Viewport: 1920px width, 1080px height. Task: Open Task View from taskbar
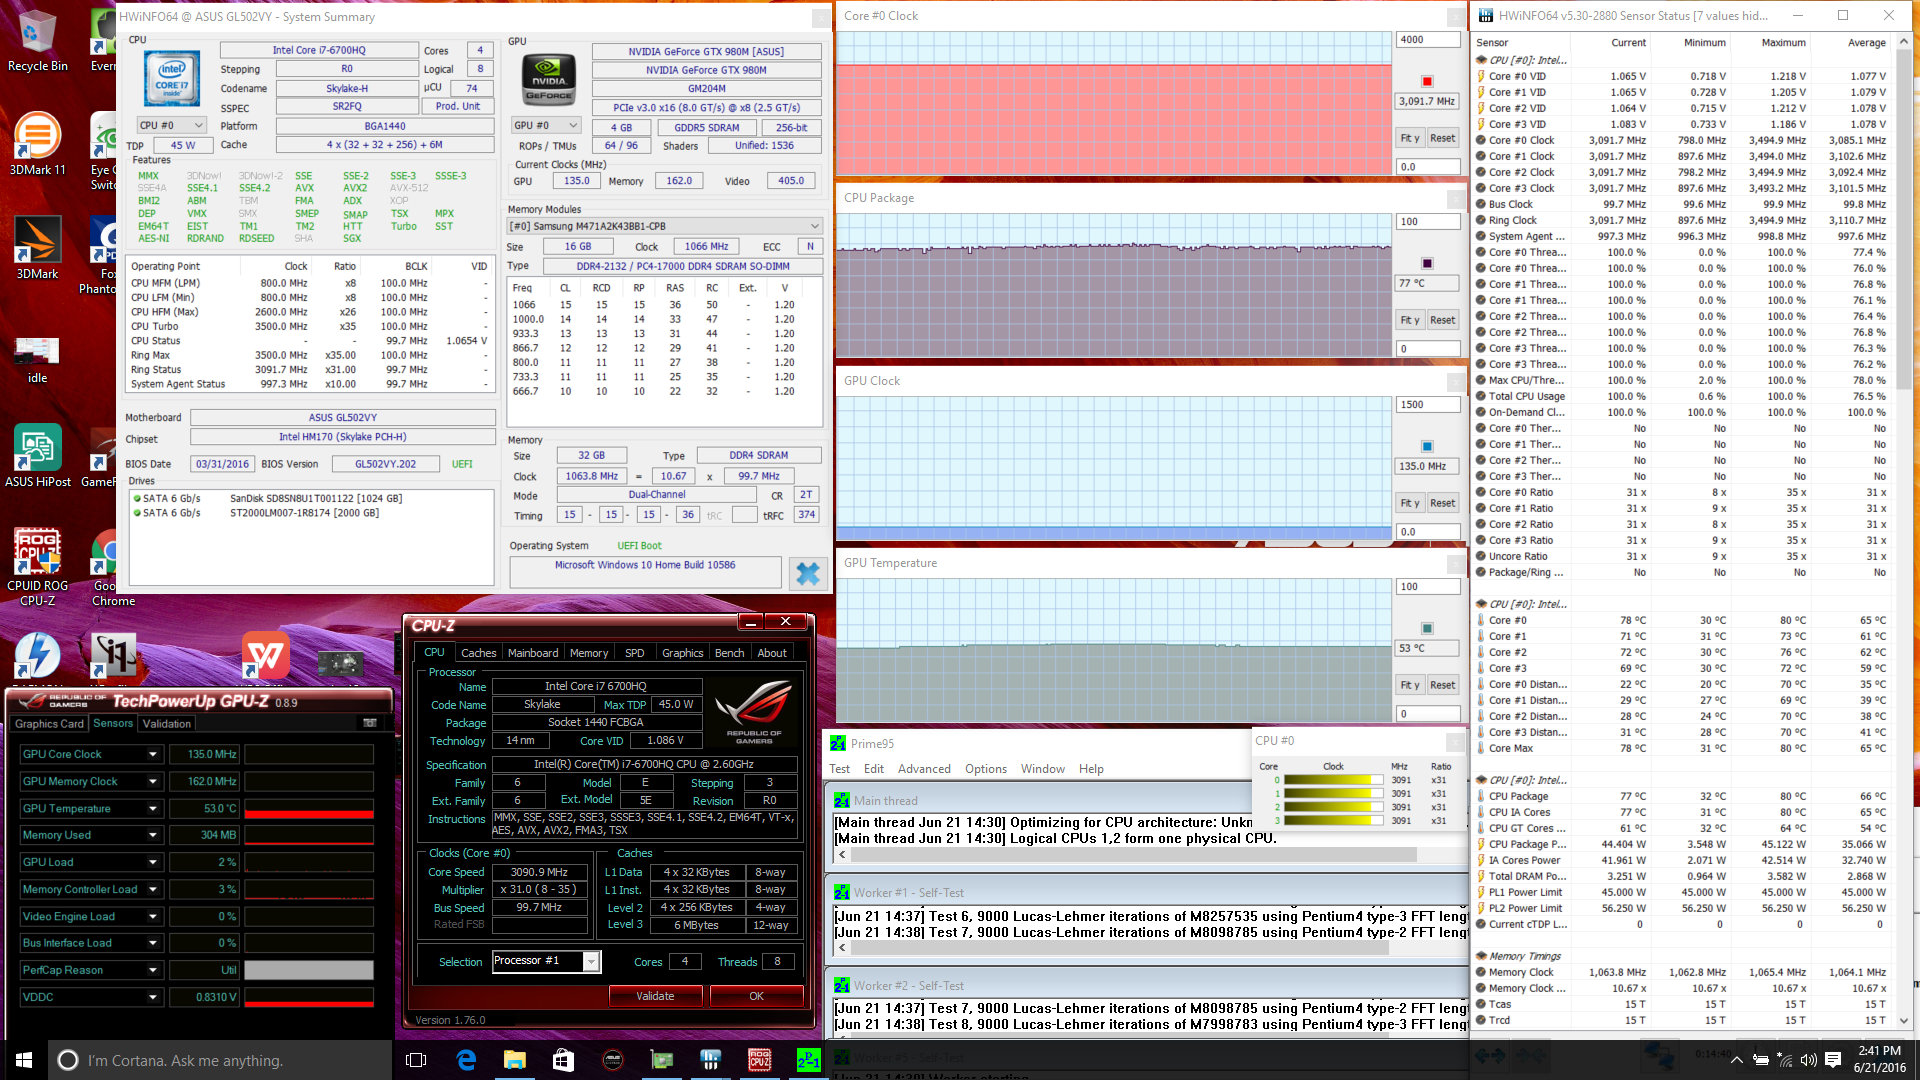click(x=417, y=1060)
